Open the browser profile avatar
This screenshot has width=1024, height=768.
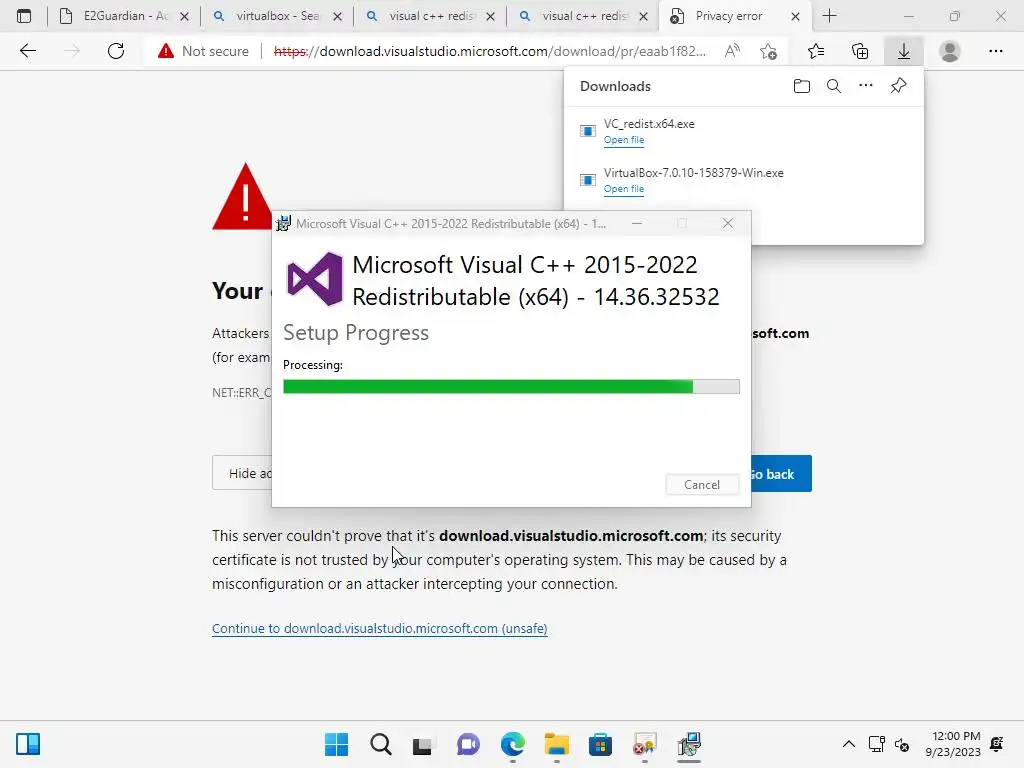tap(950, 51)
